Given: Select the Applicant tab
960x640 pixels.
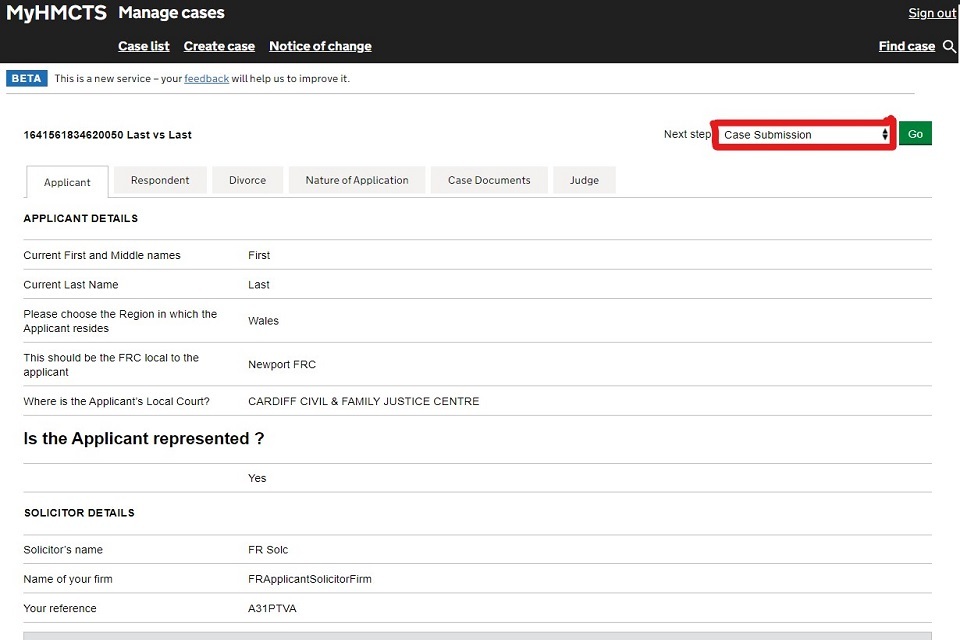Looking at the screenshot, I should coord(67,182).
